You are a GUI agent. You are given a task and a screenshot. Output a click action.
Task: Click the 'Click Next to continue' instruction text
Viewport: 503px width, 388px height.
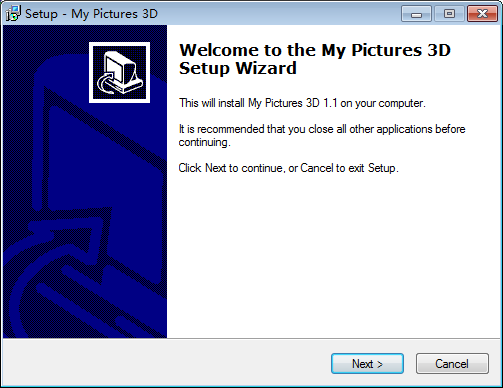click(x=289, y=168)
